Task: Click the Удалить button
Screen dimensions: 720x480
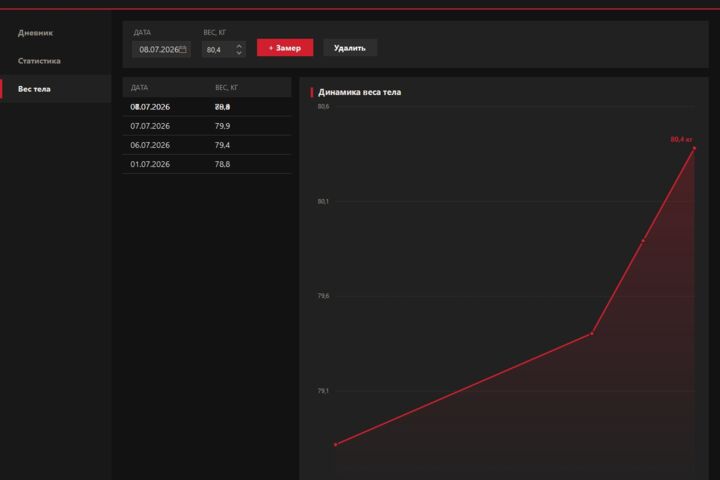Action: 350,48
